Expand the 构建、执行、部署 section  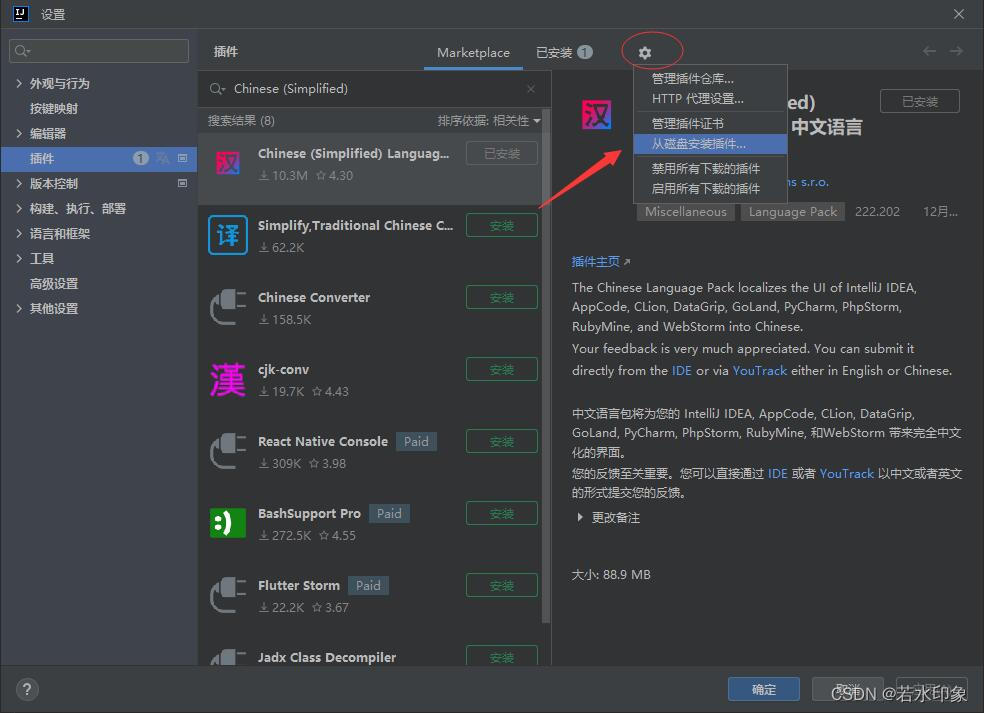[19, 208]
